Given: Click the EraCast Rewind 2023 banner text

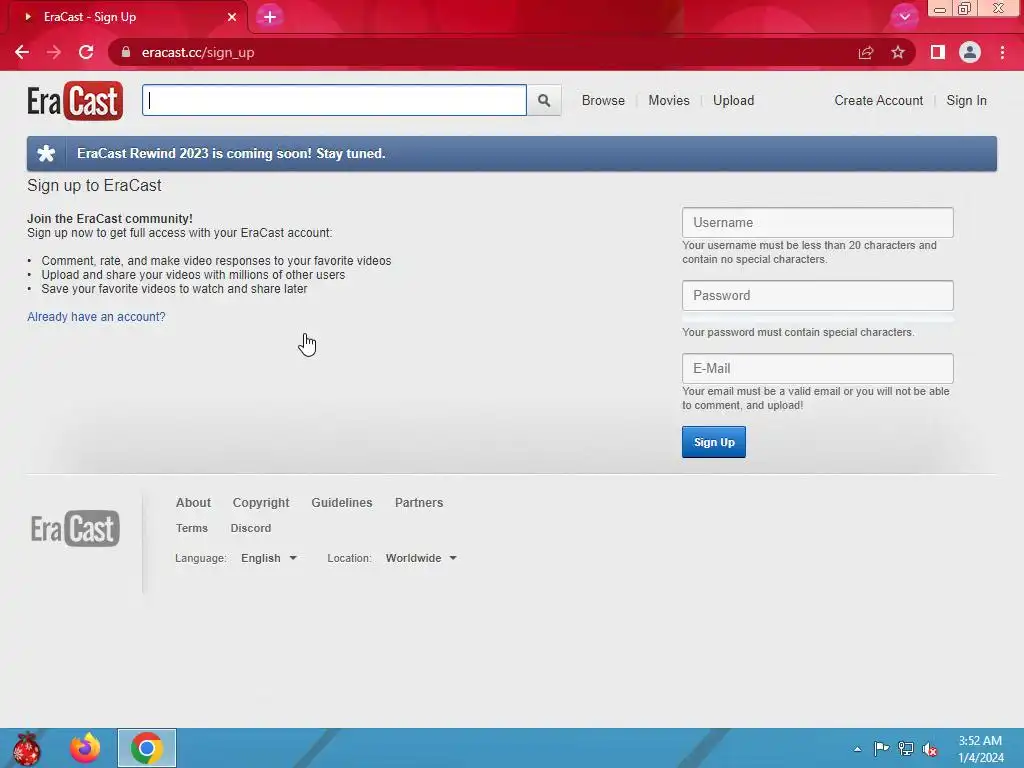Looking at the screenshot, I should [x=231, y=153].
